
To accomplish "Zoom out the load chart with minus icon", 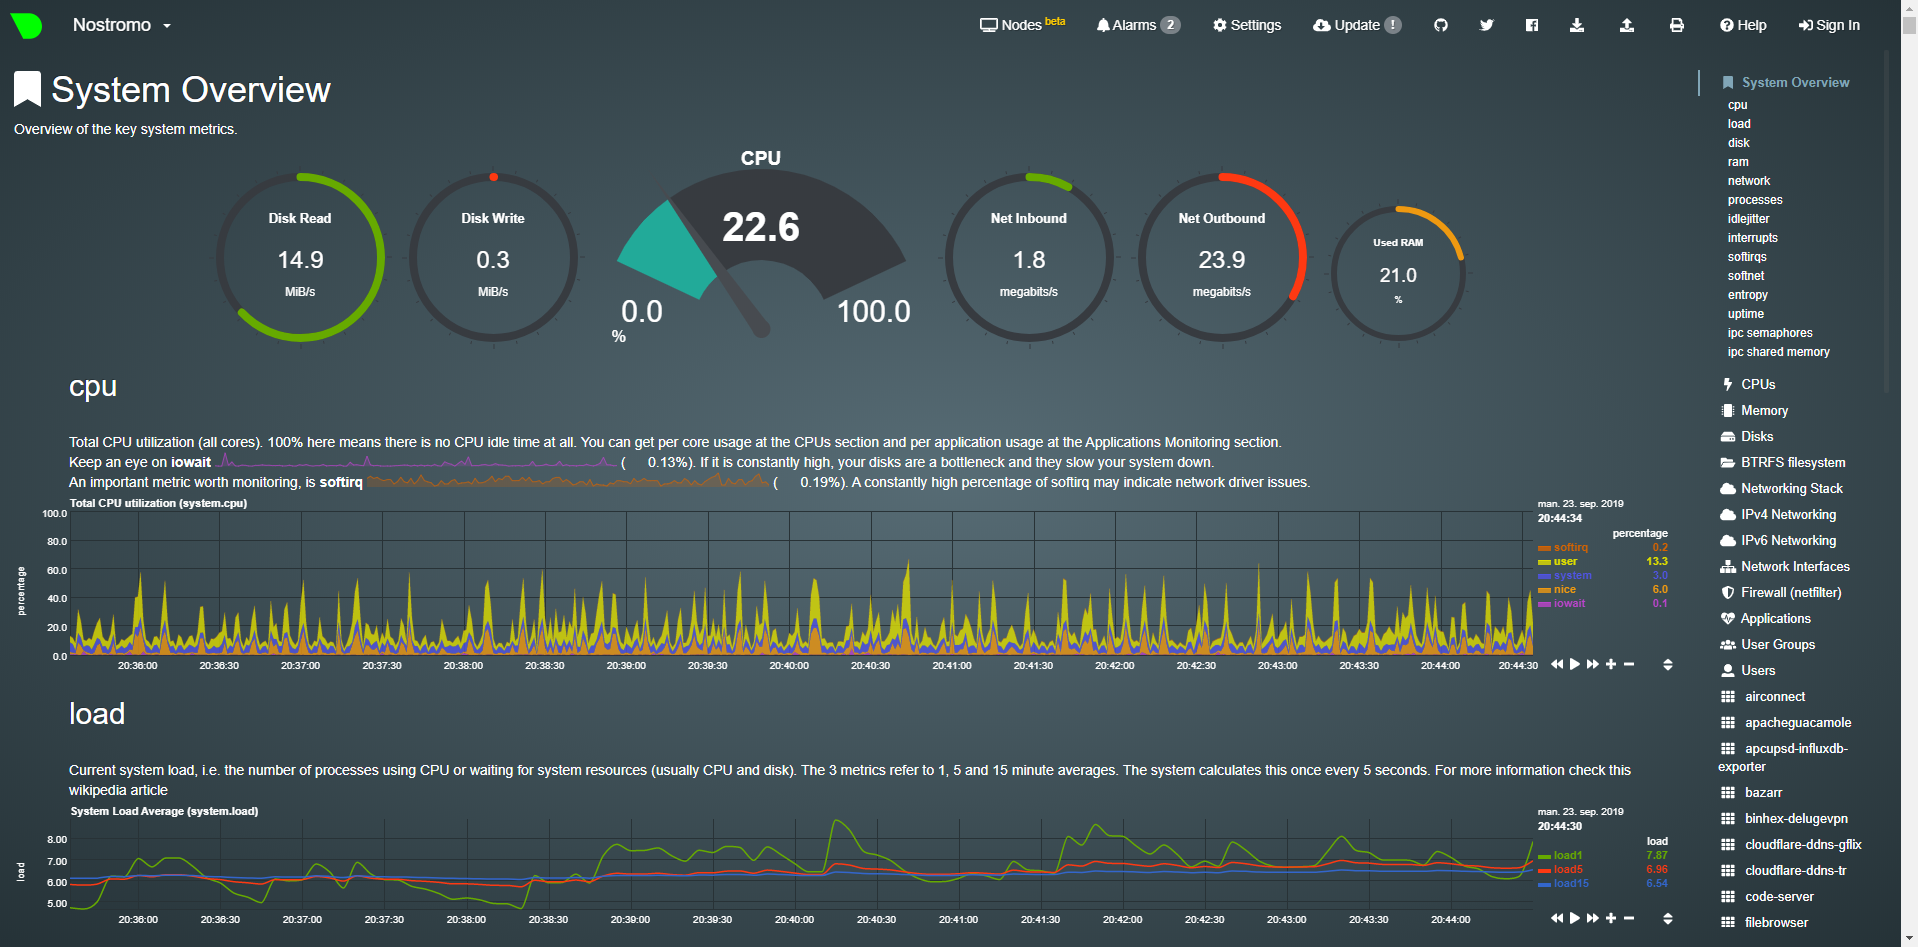I will click(1629, 918).
